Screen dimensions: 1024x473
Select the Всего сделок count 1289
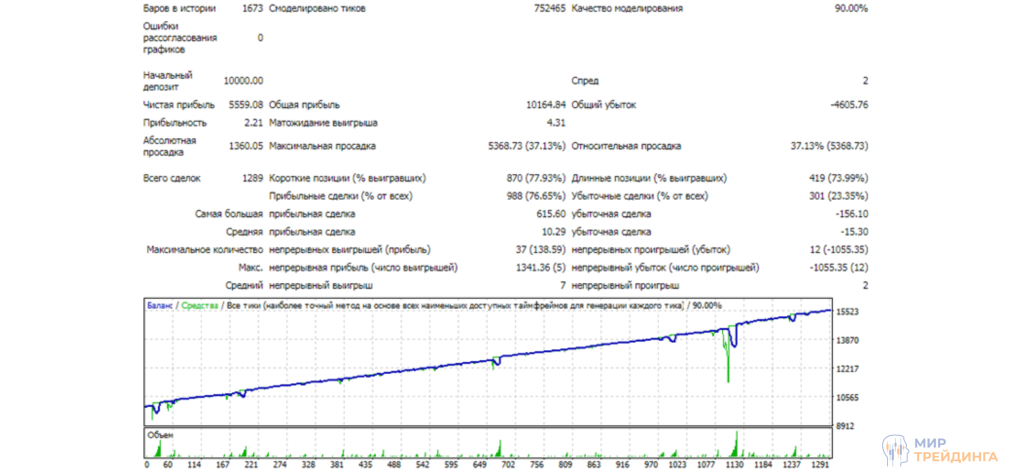pyautogui.click(x=250, y=178)
